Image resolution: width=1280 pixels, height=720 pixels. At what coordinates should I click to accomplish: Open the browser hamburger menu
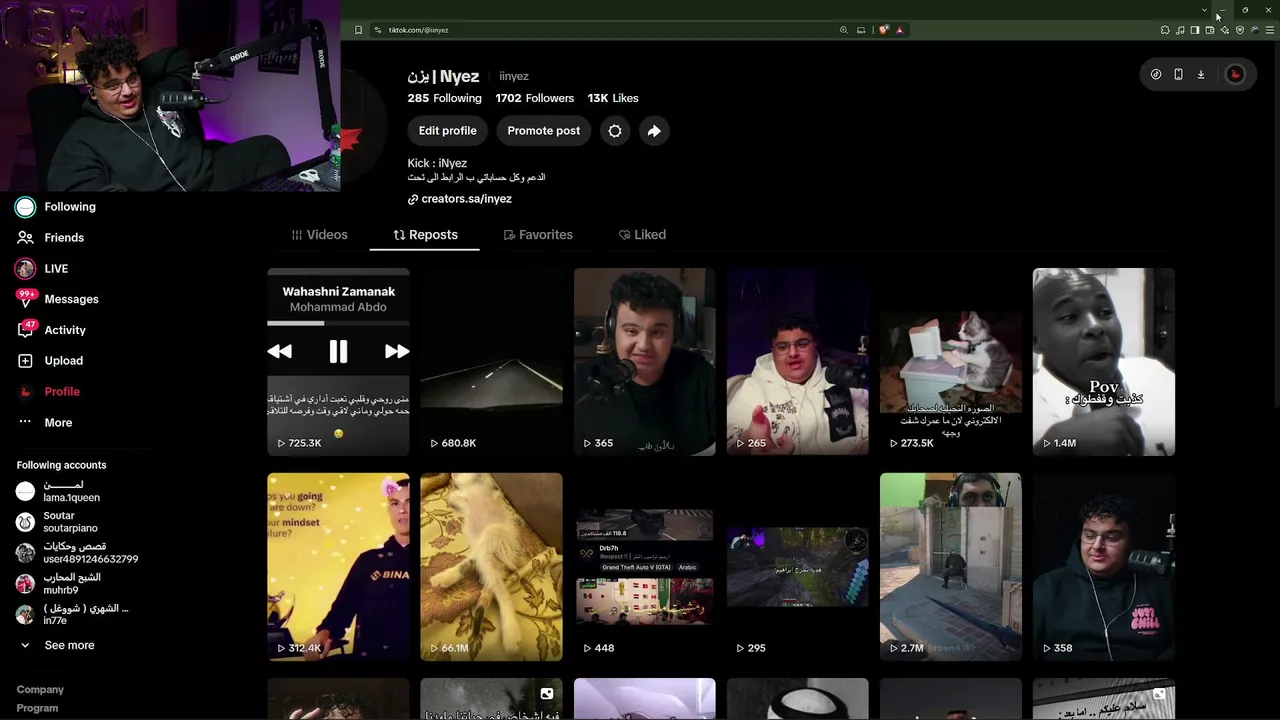coord(1268,30)
